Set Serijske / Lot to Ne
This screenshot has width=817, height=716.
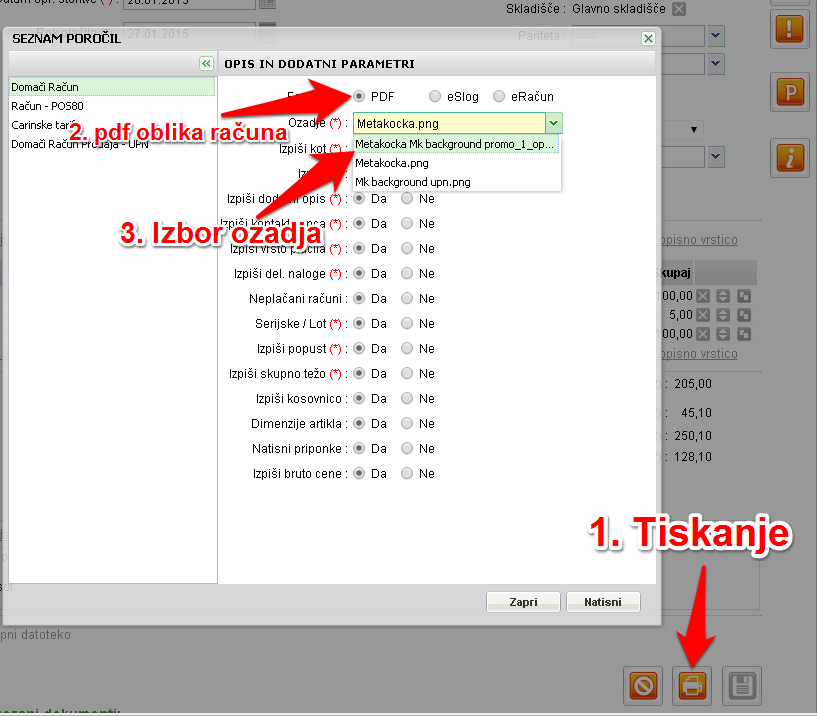pyautogui.click(x=407, y=323)
